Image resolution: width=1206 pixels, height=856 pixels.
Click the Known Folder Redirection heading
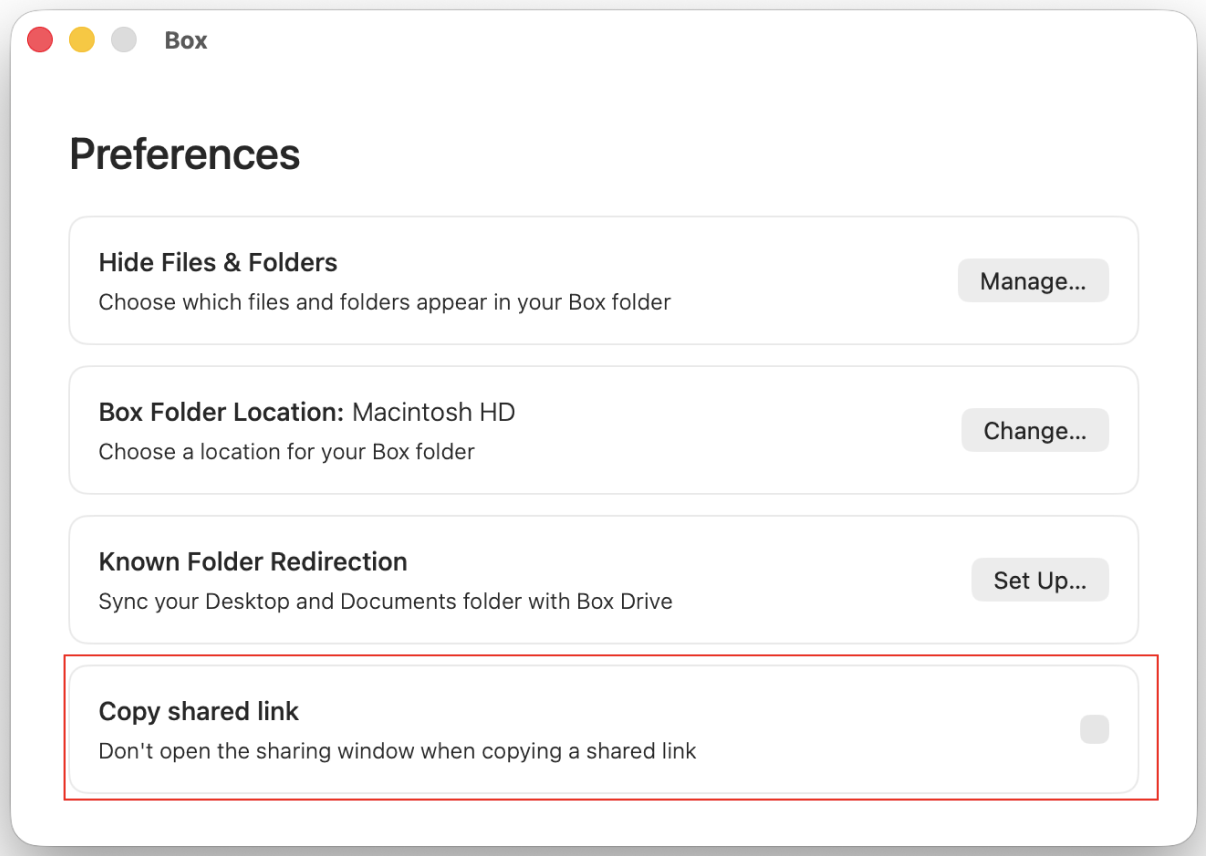point(253,561)
